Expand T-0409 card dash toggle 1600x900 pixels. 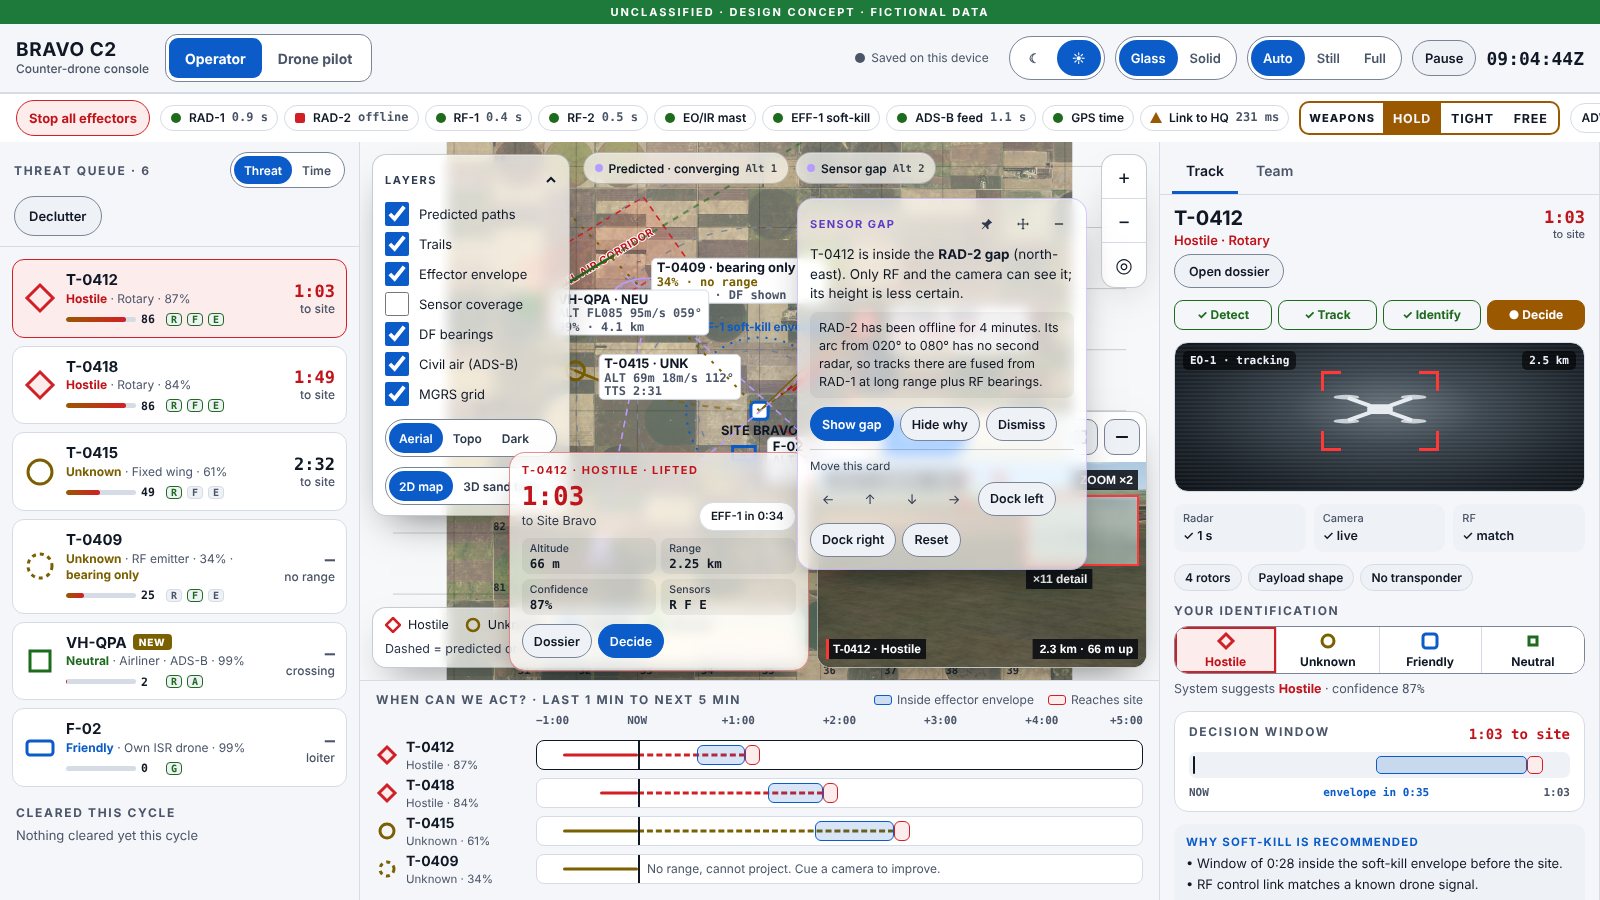click(330, 560)
